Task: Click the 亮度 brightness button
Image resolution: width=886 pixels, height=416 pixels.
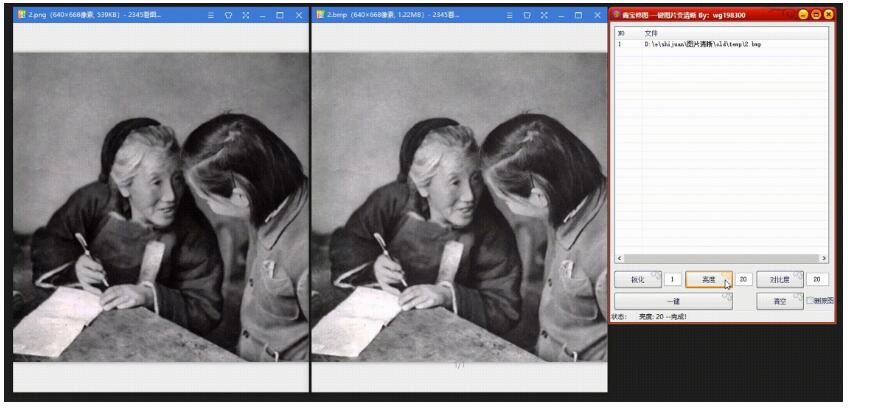Action: tap(708, 280)
